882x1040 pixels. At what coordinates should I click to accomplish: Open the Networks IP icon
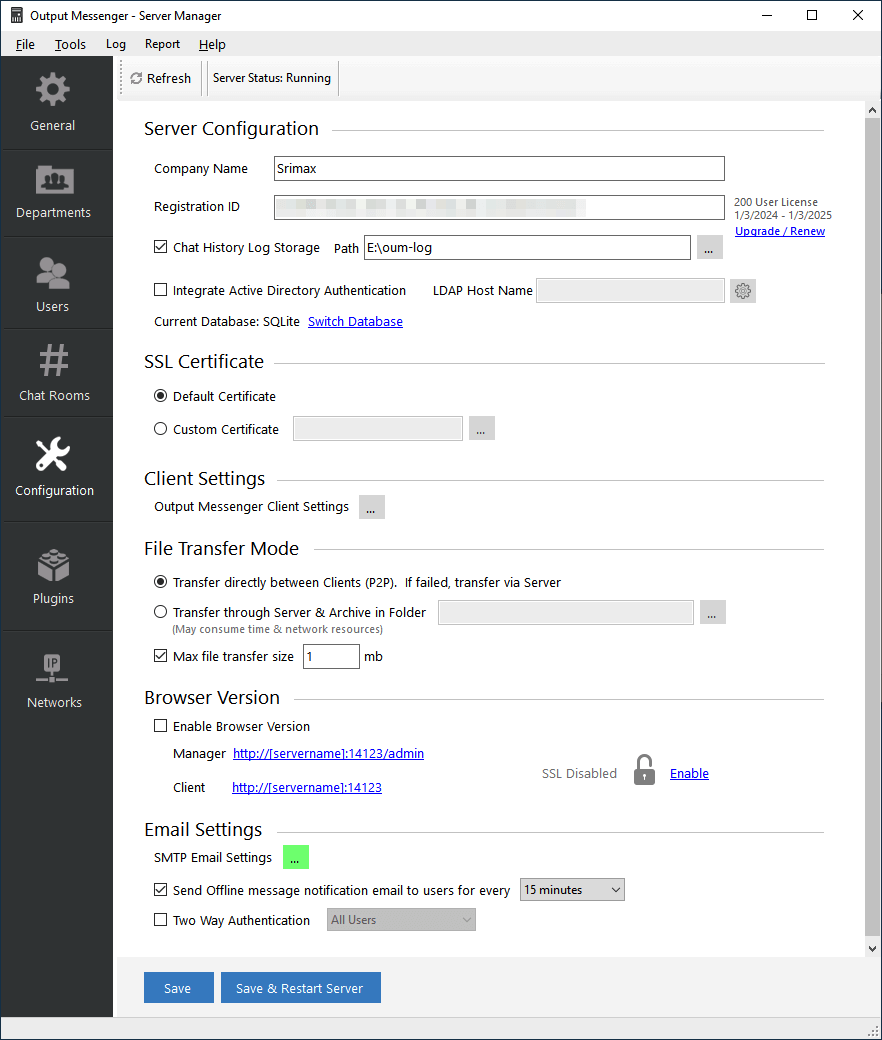coord(52,668)
